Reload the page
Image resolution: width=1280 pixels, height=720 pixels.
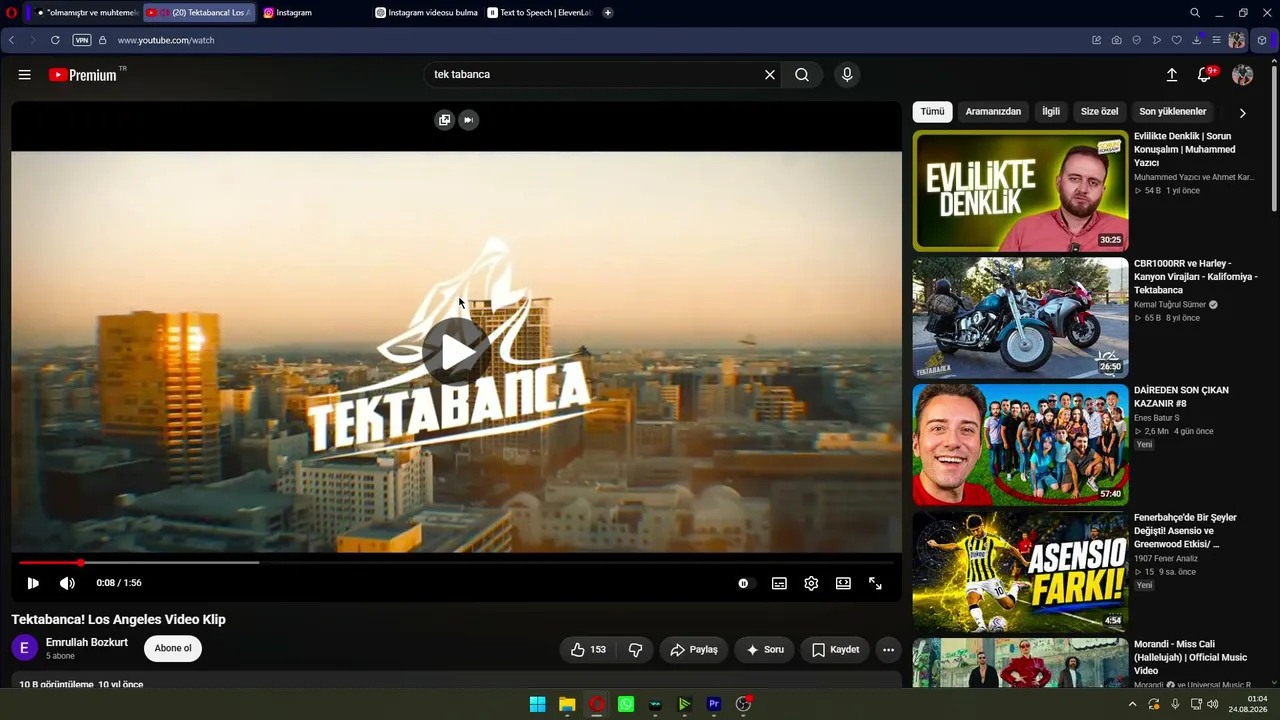[x=55, y=40]
